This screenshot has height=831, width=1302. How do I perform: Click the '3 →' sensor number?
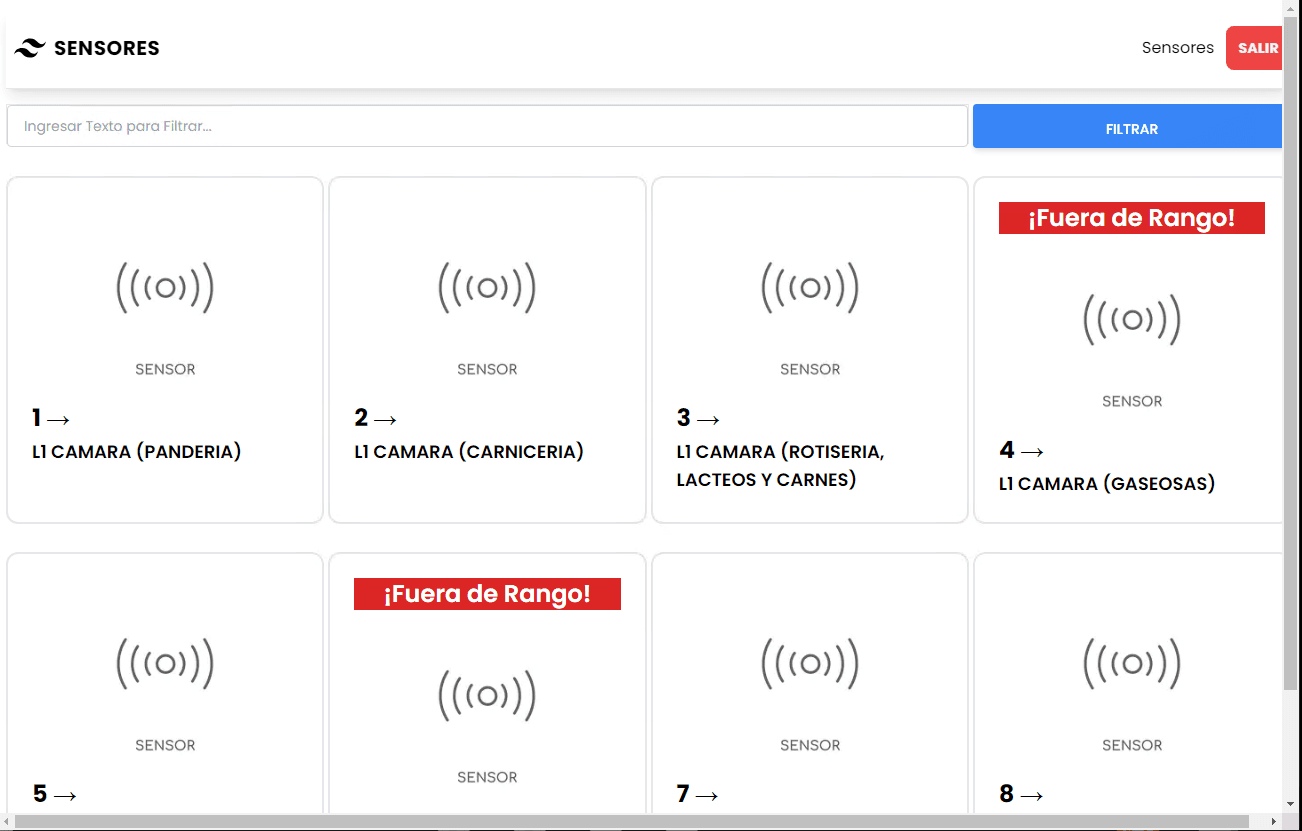[x=699, y=418]
